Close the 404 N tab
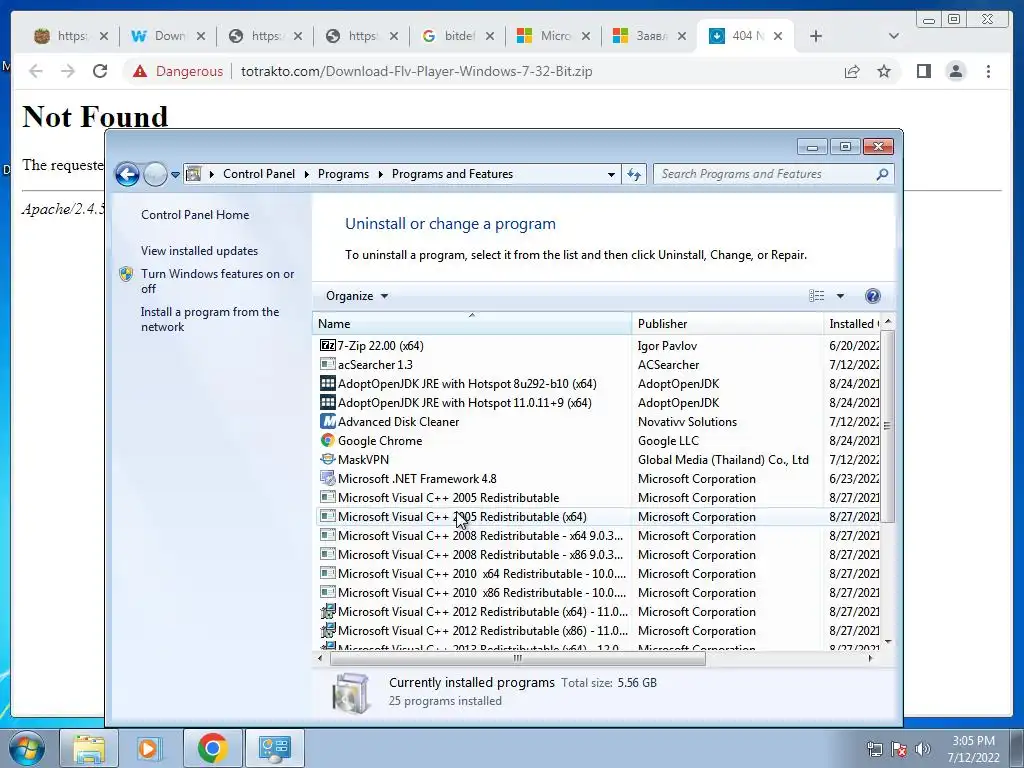Viewport: 1024px width, 768px height. tap(778, 36)
